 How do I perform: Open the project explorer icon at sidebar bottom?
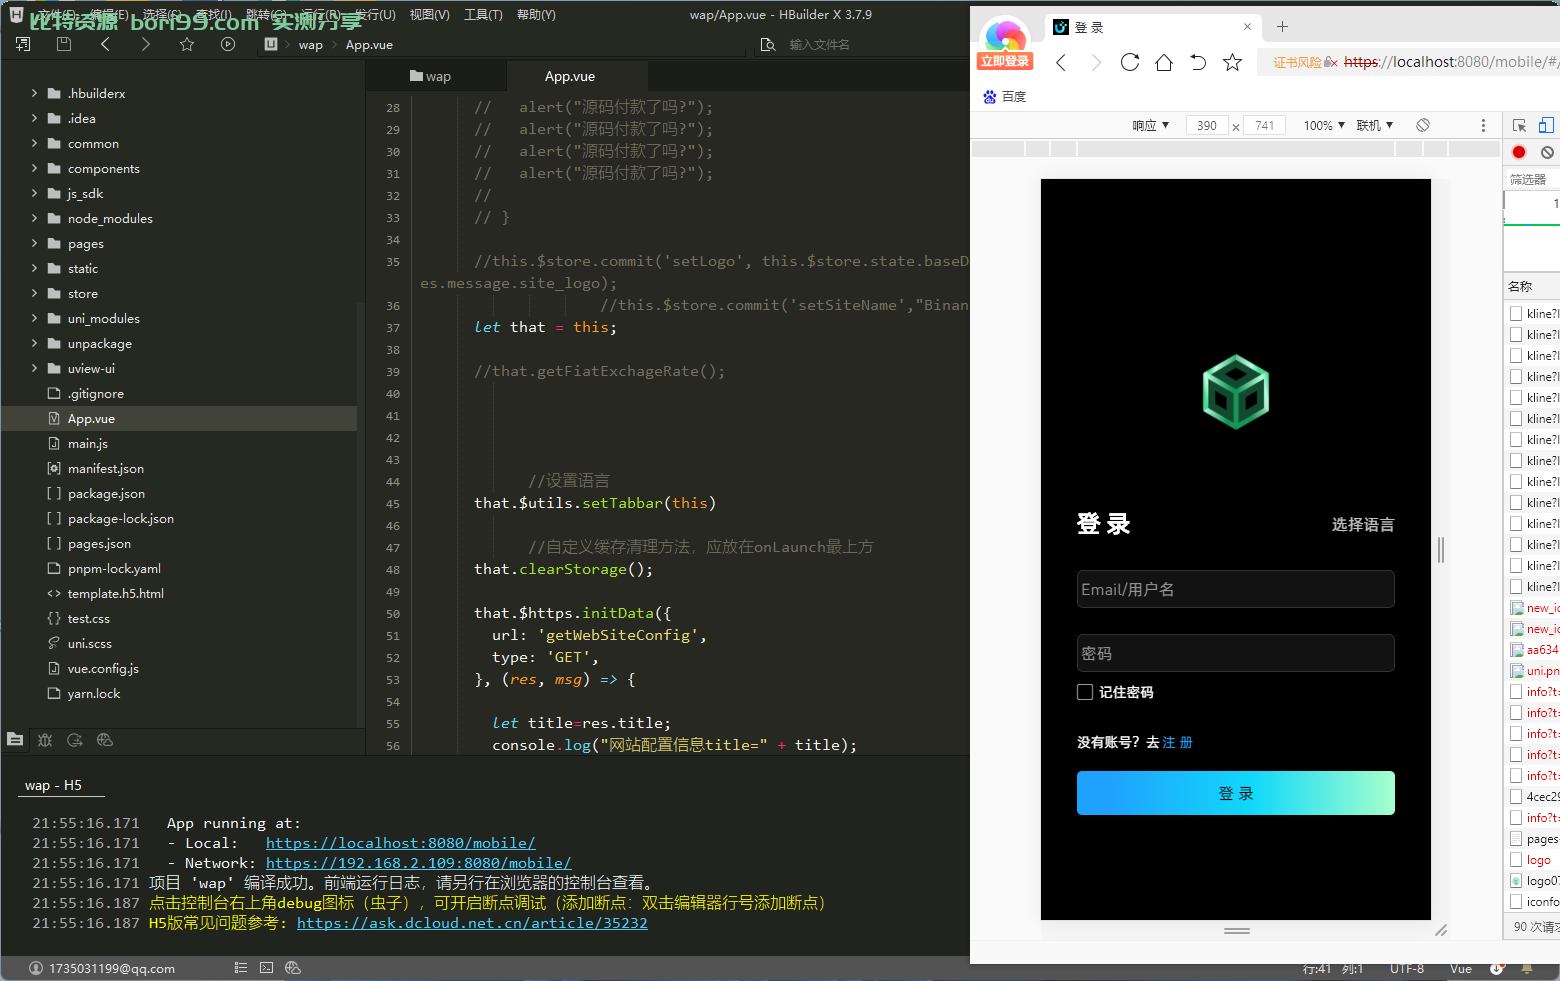click(x=15, y=740)
